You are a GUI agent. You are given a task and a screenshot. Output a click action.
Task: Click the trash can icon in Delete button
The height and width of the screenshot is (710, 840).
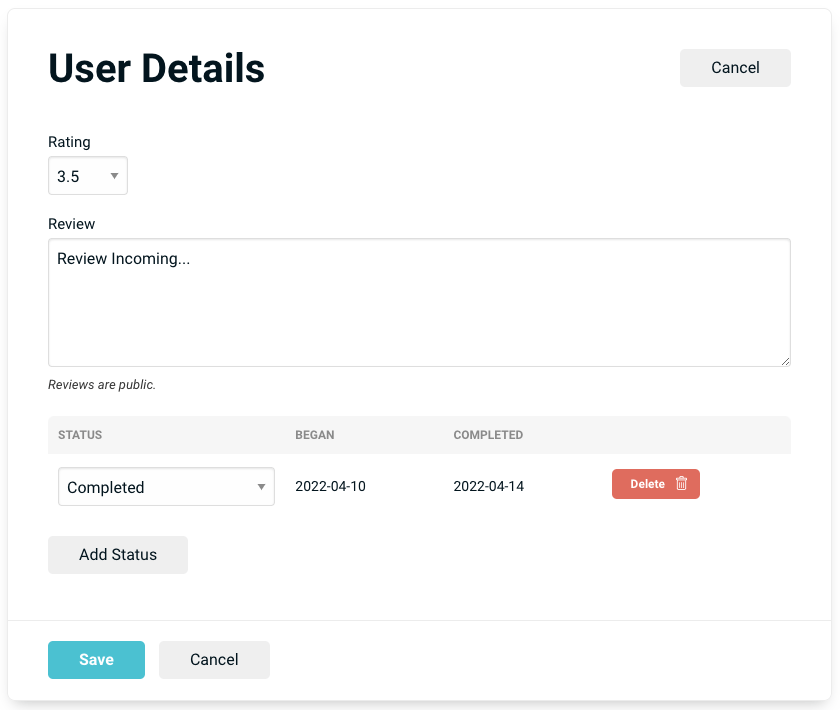682,484
